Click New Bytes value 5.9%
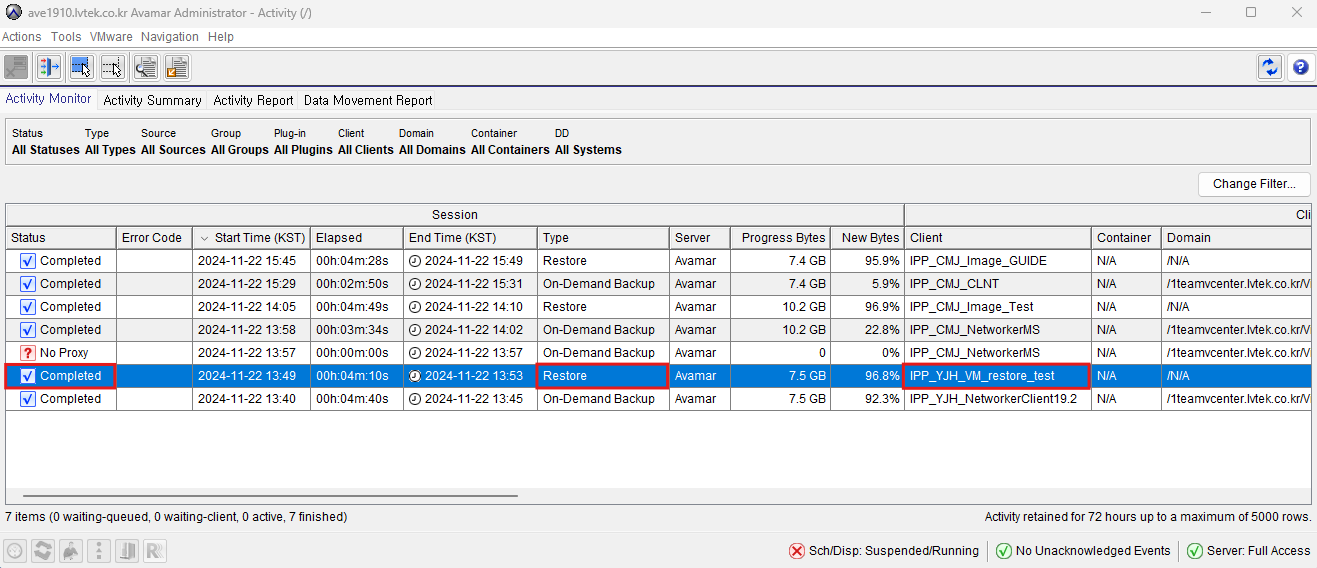Image resolution: width=1317 pixels, height=568 pixels. click(x=884, y=284)
